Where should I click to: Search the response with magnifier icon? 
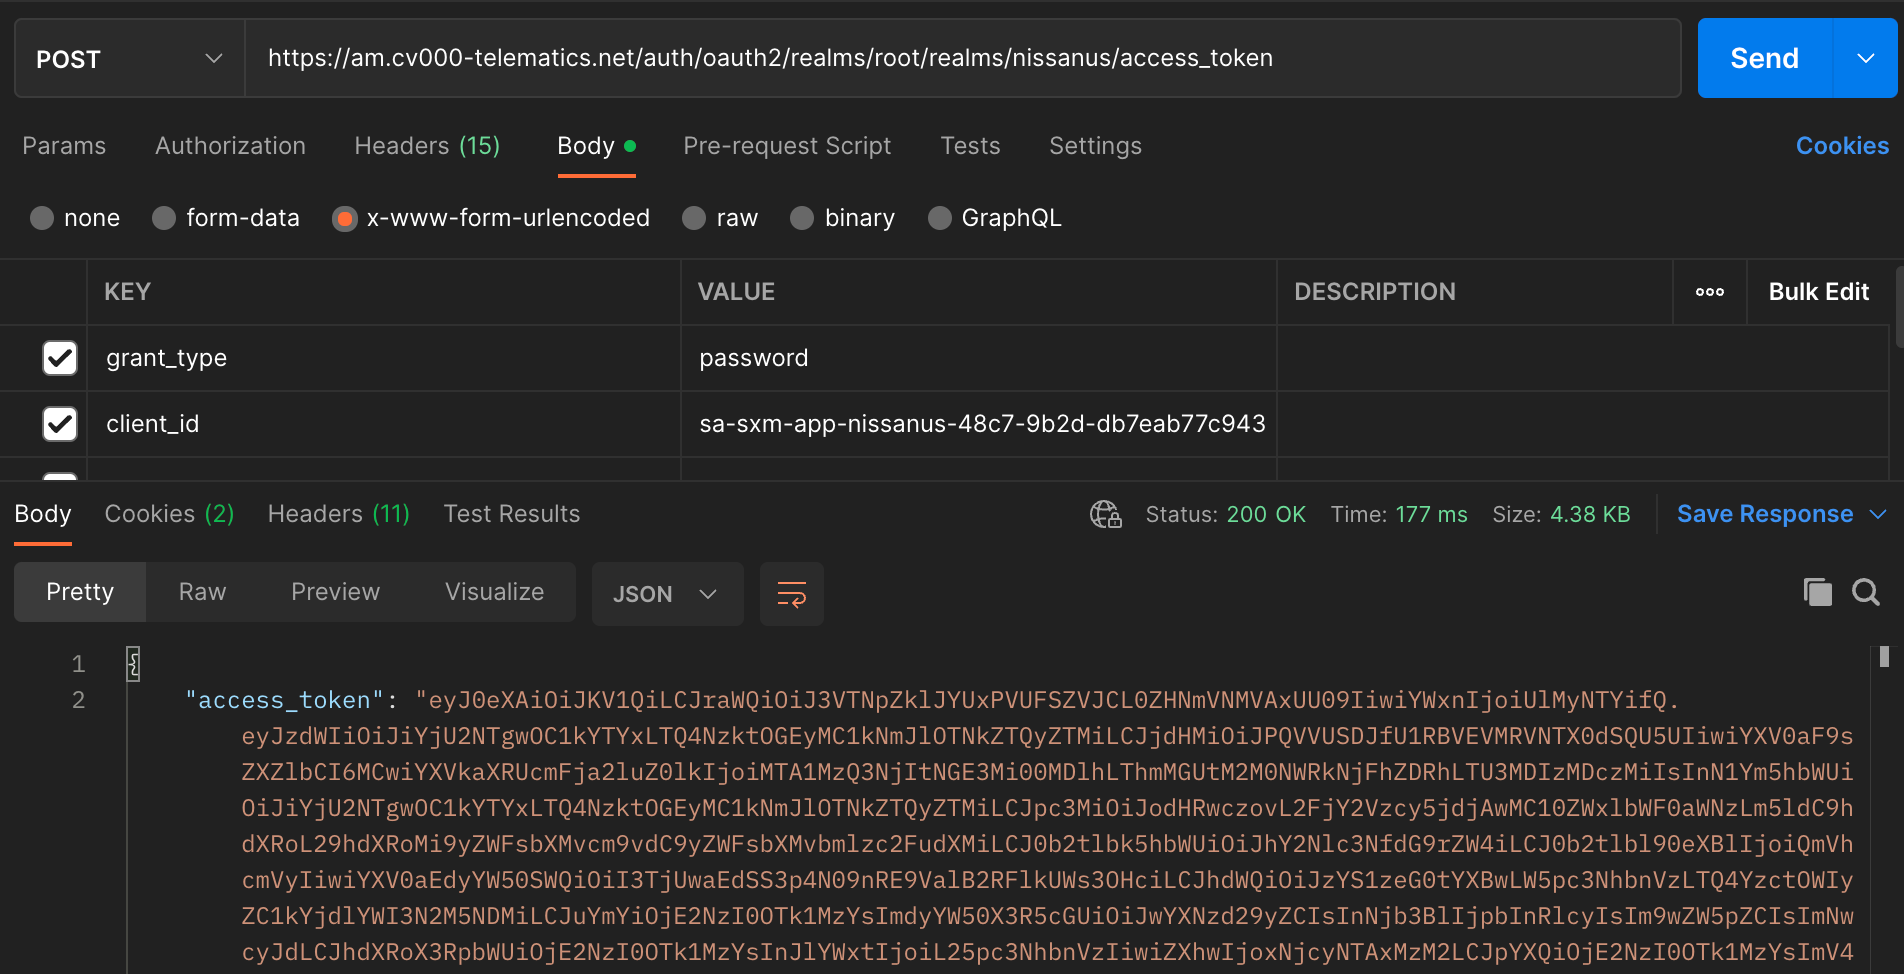(x=1865, y=592)
